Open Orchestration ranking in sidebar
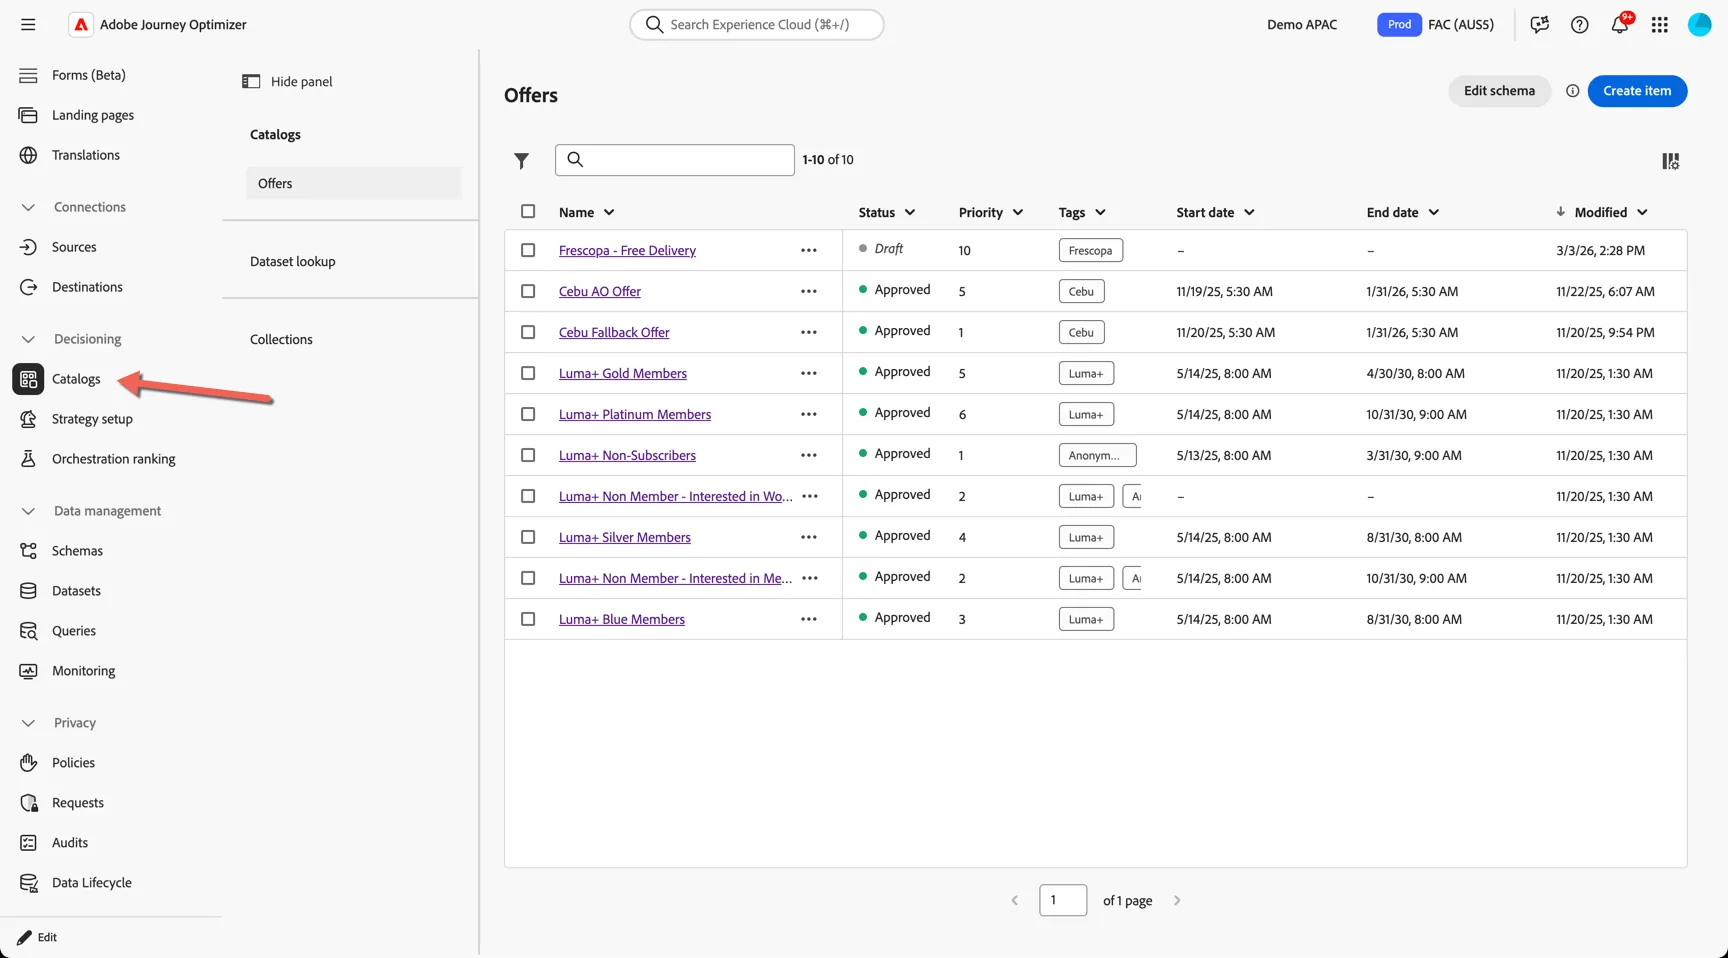1728x958 pixels. point(113,459)
